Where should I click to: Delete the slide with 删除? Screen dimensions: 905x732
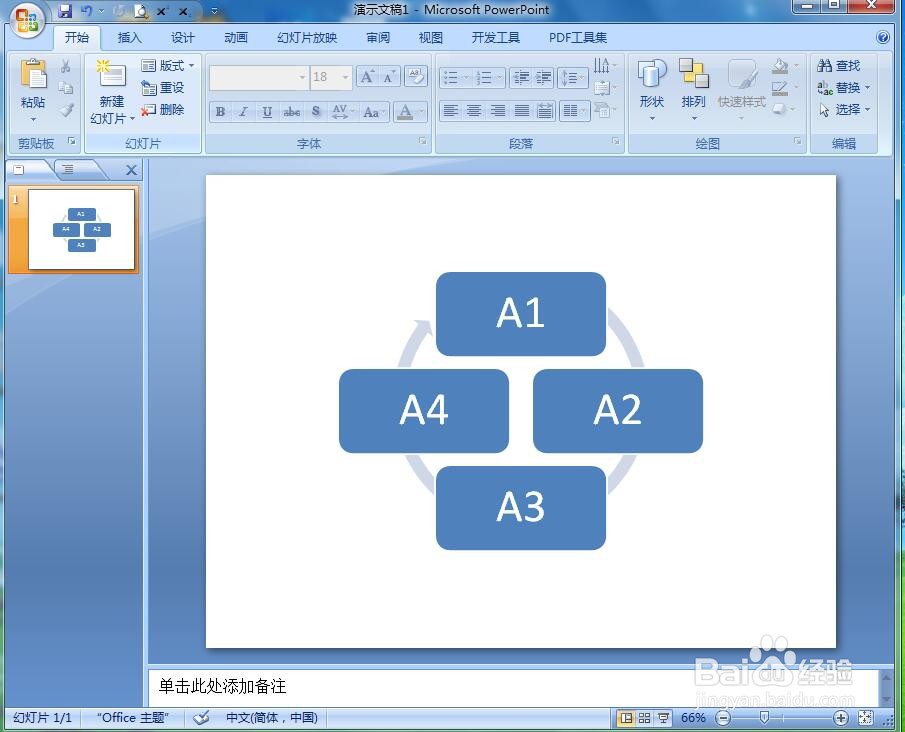(163, 110)
